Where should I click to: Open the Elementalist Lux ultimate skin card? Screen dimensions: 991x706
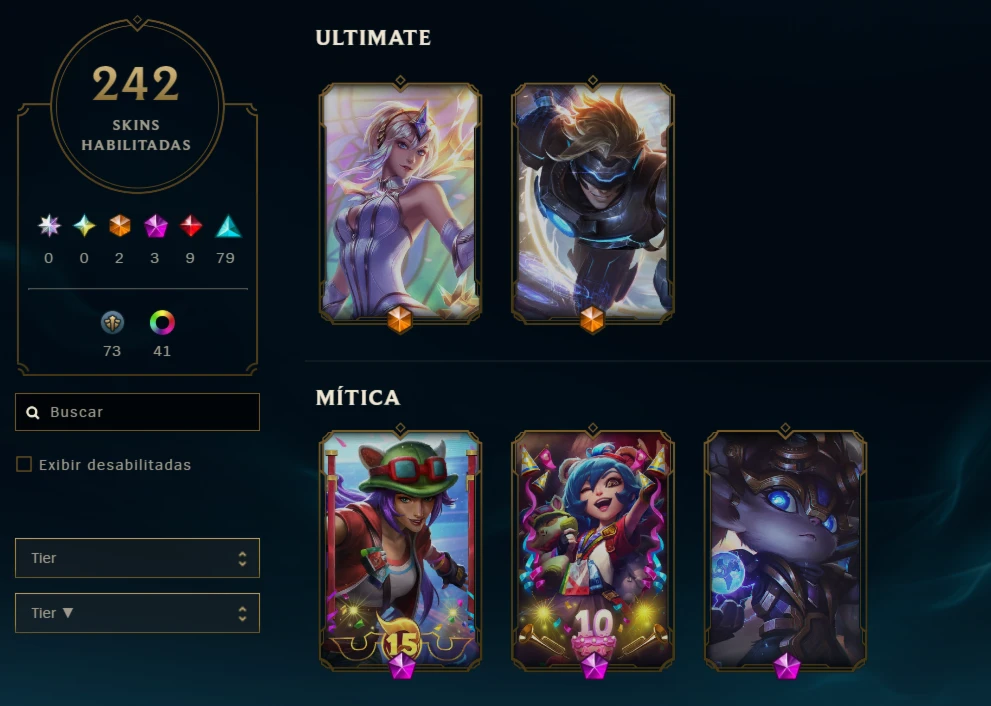click(400, 203)
